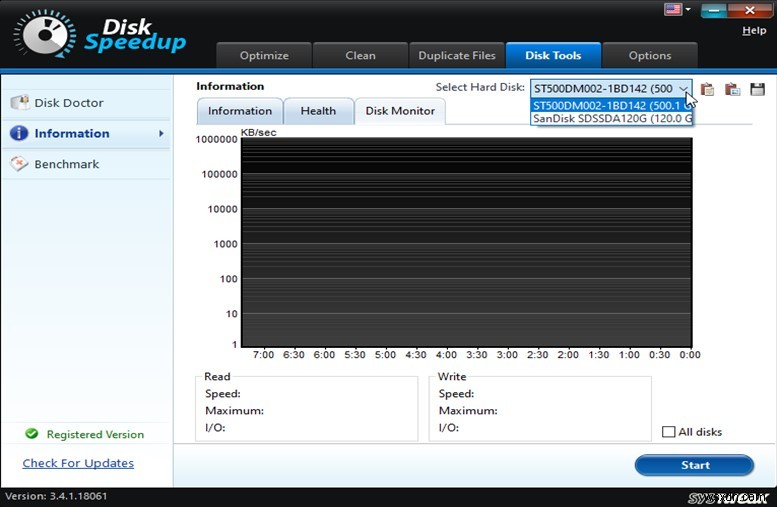Select the Disk Monitor sub-tab
The height and width of the screenshot is (507, 777).
[400, 111]
